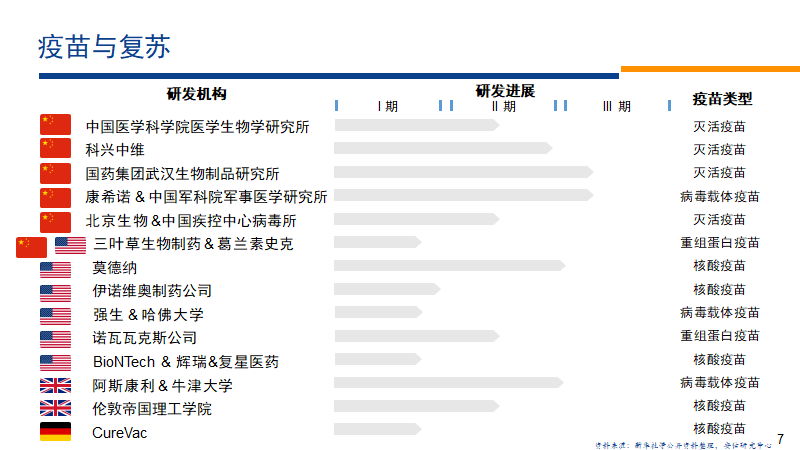Select 北京生物&中国疾控中心病毒所
Viewport: 800px width, 450px height.
[x=191, y=221]
